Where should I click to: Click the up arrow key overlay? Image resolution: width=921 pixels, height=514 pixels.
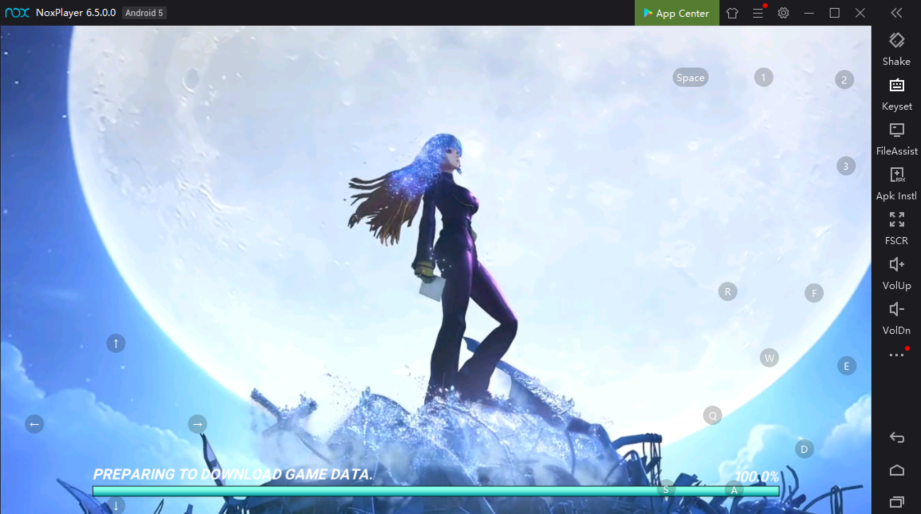coord(116,343)
